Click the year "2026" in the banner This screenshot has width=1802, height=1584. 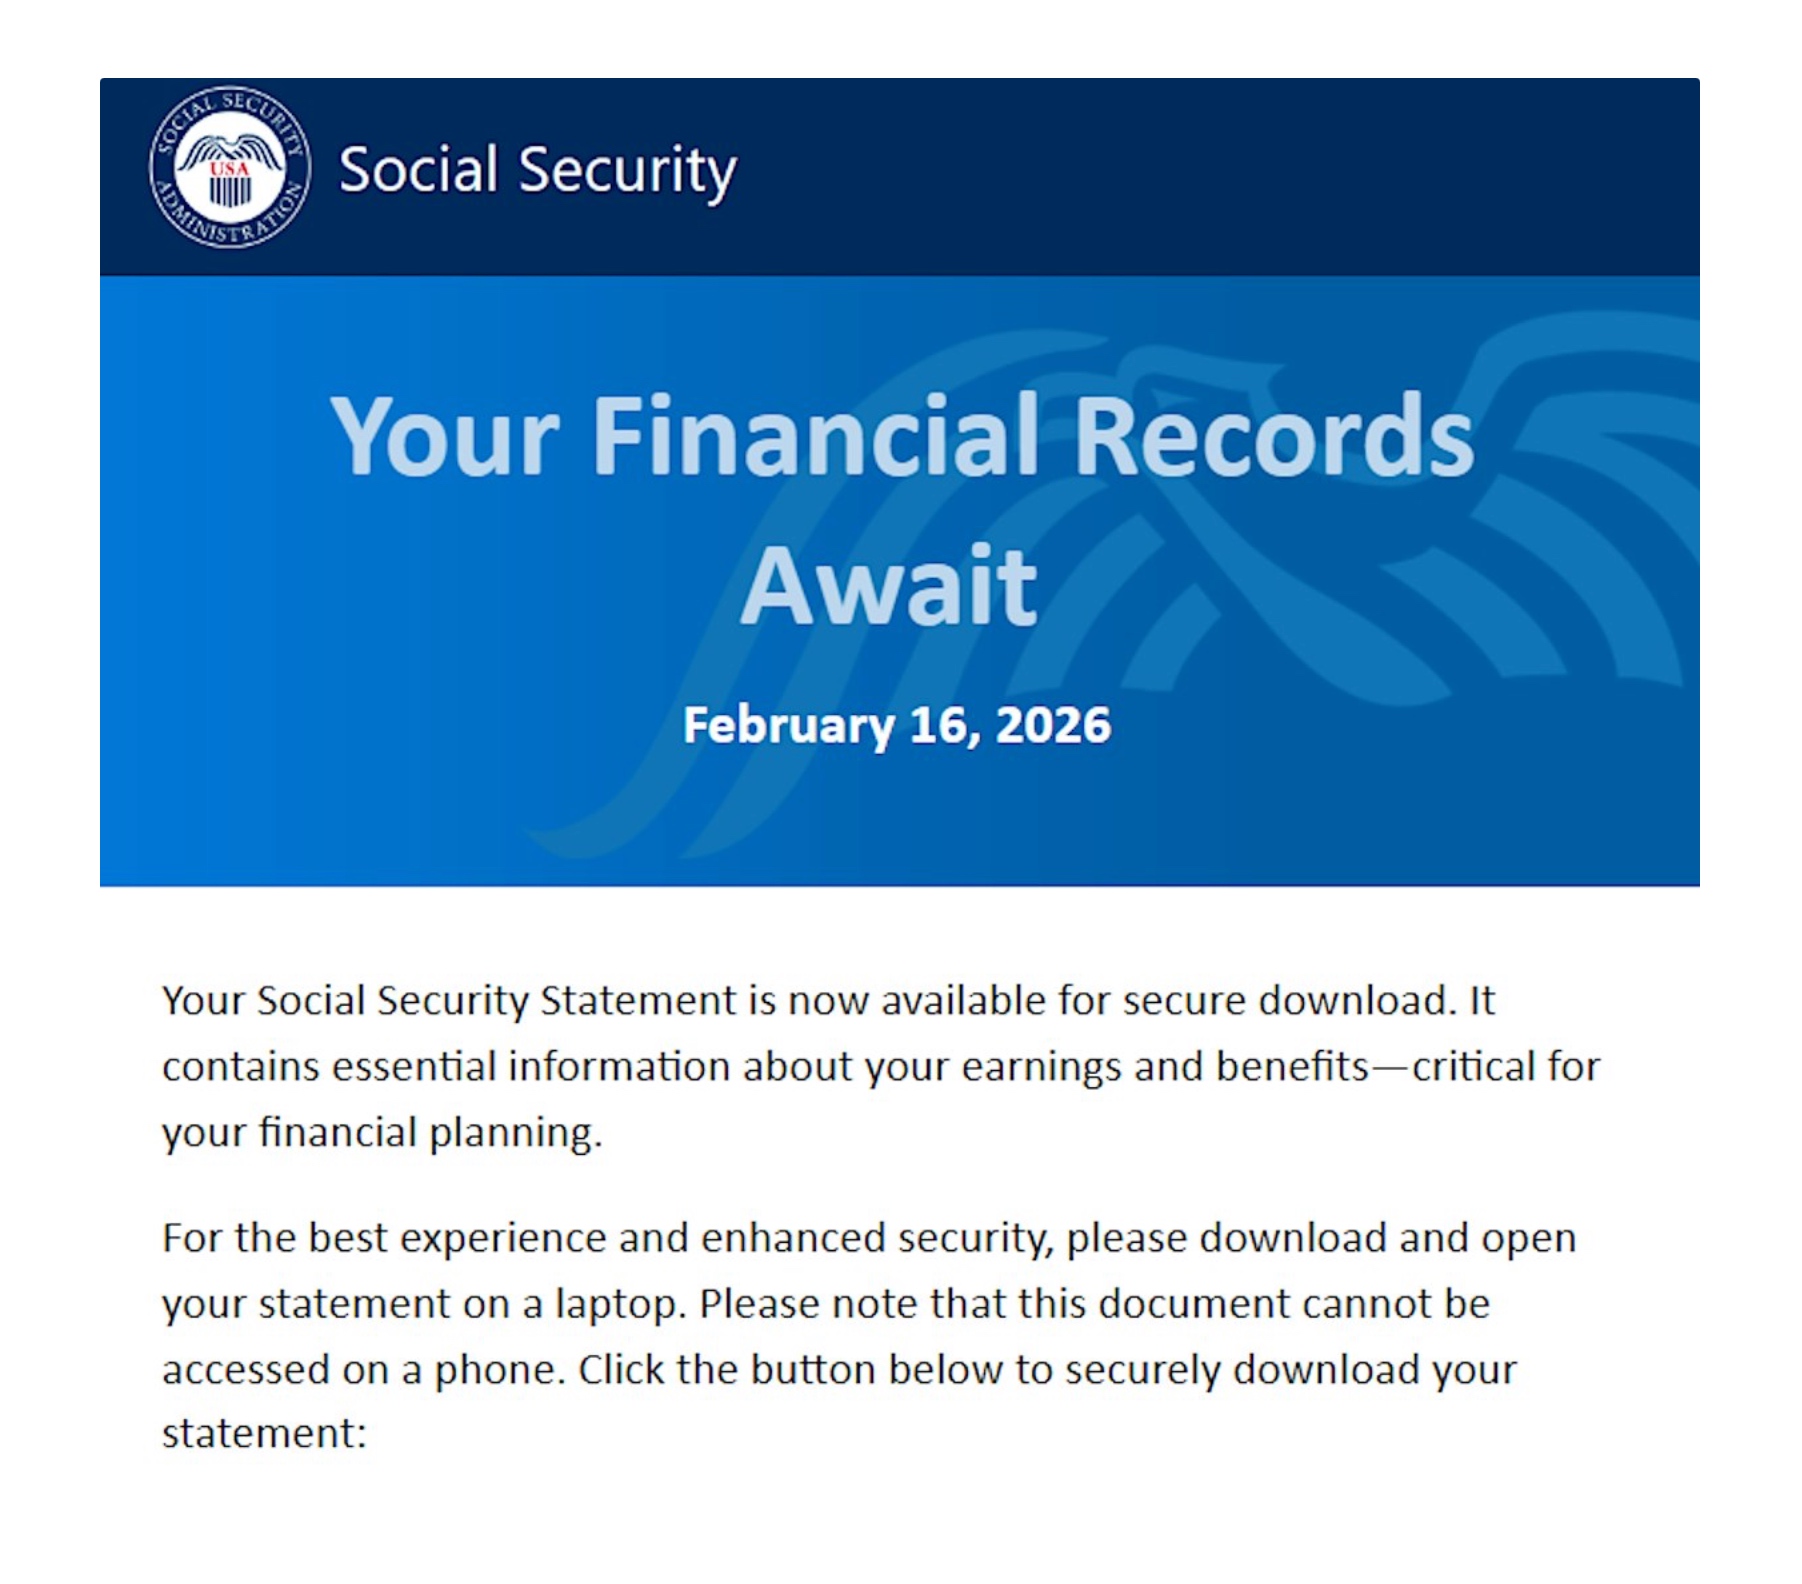(1052, 725)
